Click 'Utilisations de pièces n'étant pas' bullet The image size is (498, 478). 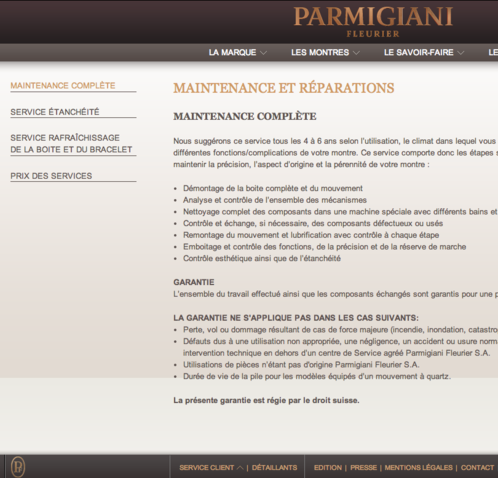pyautogui.click(x=301, y=365)
